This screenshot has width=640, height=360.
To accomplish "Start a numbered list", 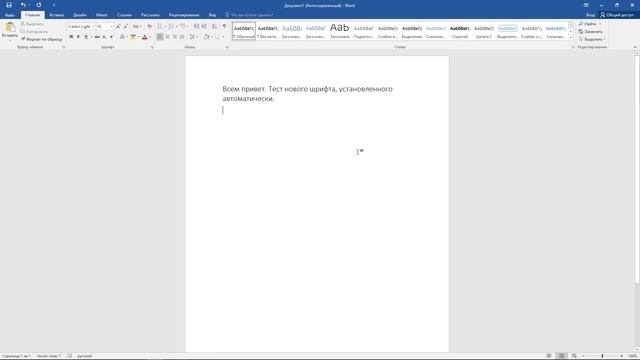I will (171, 27).
